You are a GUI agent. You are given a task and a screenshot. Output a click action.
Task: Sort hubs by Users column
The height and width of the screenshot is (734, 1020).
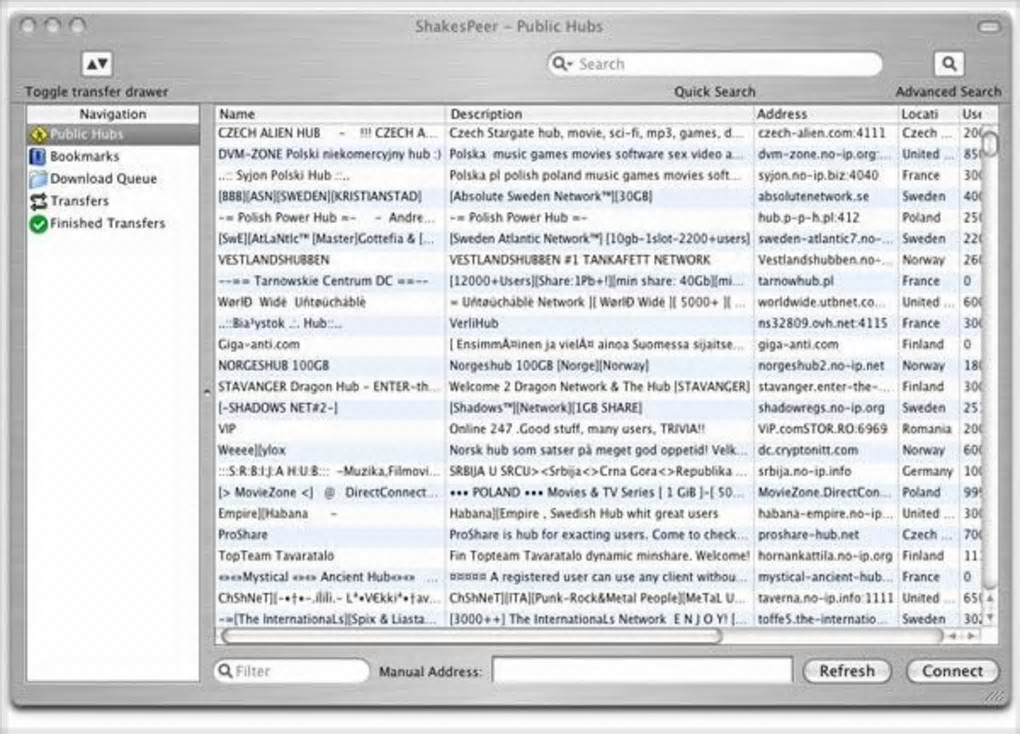pos(971,114)
